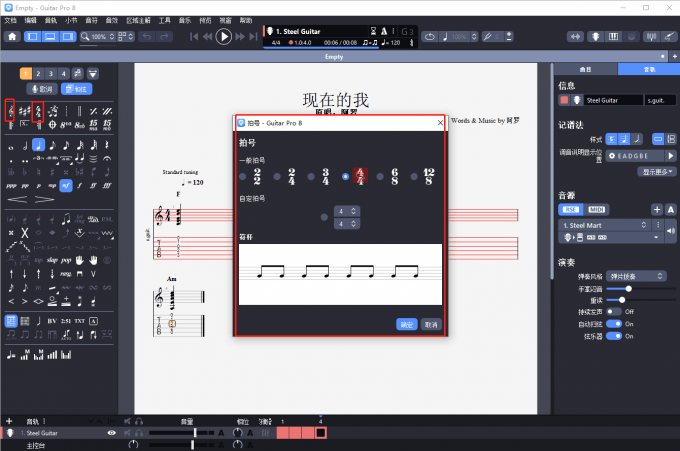This screenshot has height=451, width=680.
Task: Switch to the 曲目 song tab
Action: tap(585, 69)
